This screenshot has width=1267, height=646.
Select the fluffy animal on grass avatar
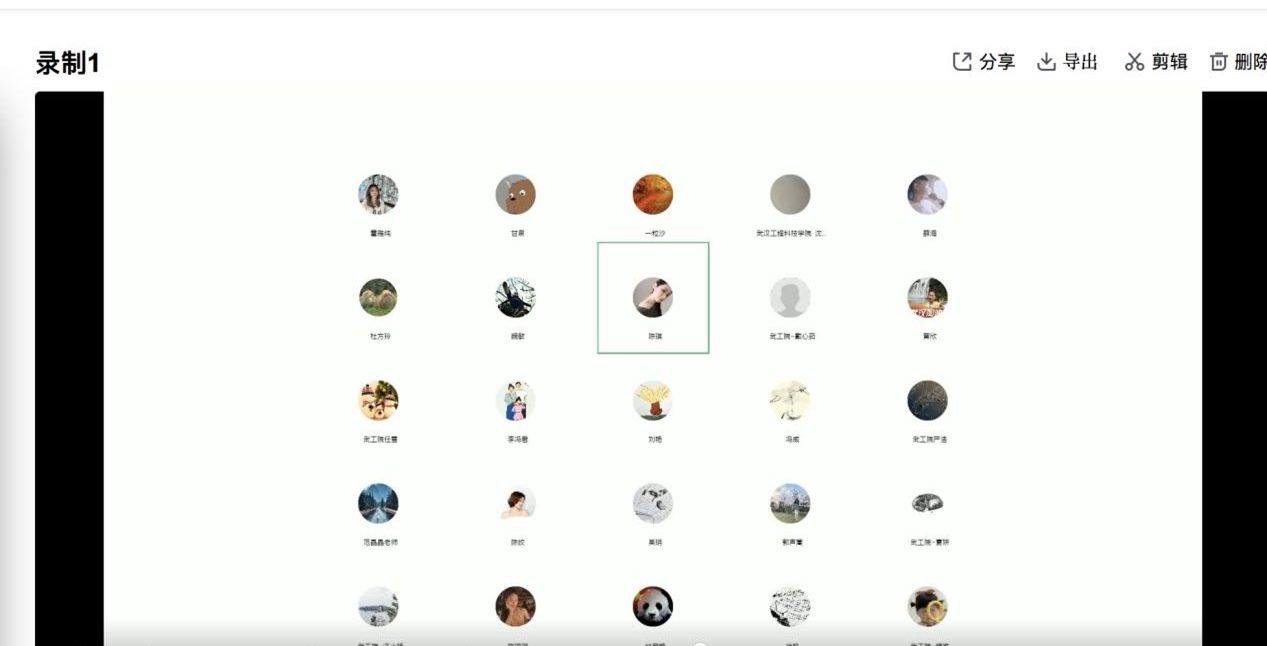378,297
